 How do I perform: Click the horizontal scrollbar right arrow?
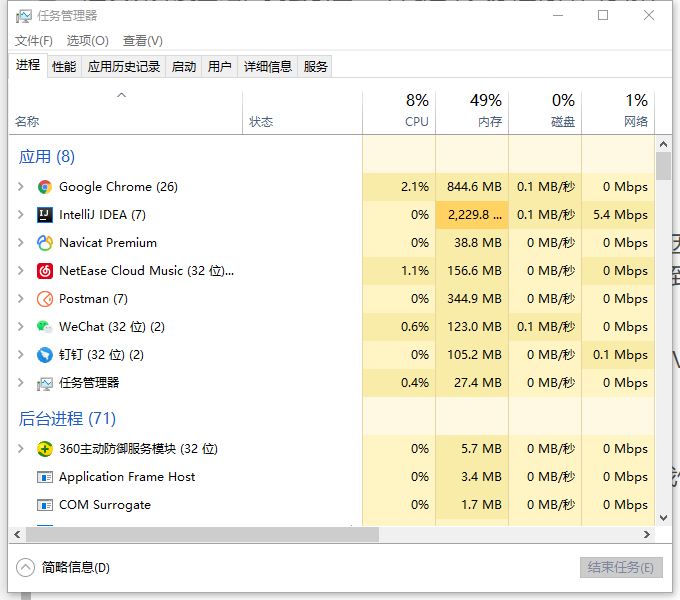pos(647,535)
